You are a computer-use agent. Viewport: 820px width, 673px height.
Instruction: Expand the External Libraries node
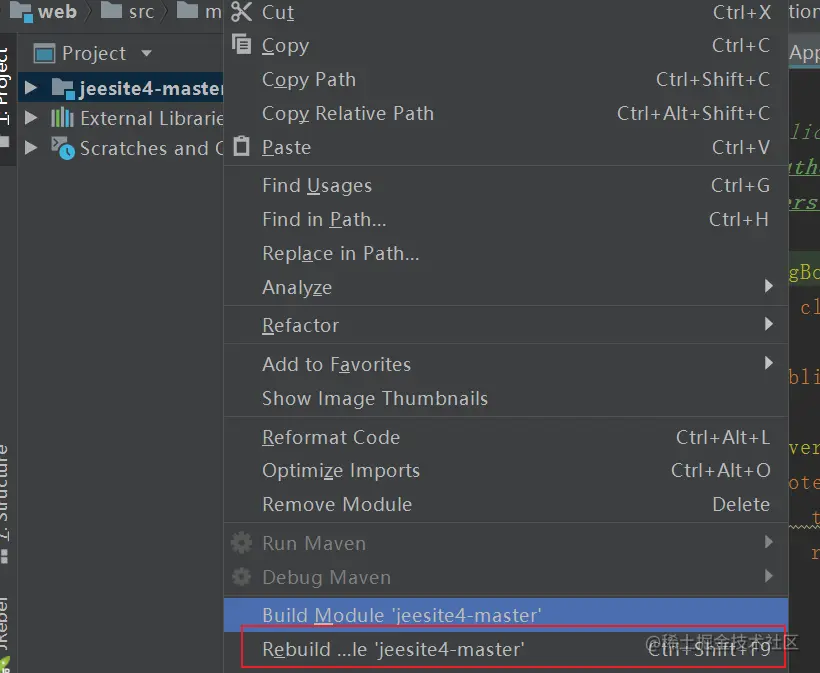(x=31, y=118)
